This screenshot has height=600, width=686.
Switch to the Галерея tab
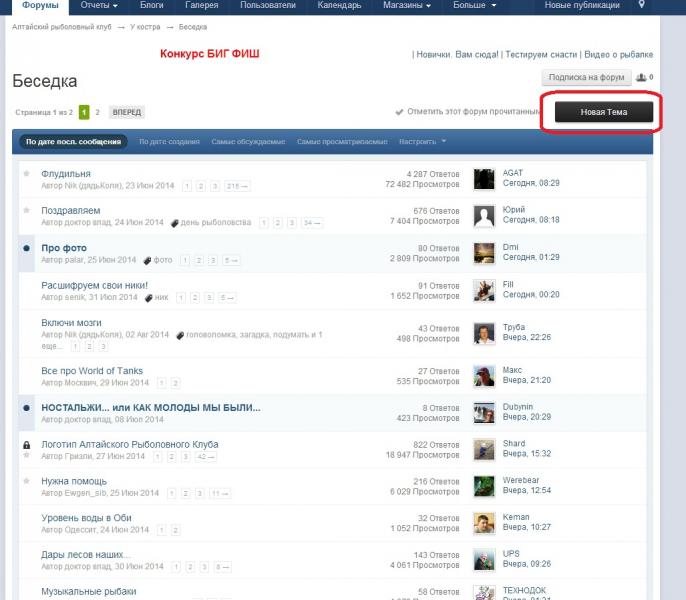203,6
